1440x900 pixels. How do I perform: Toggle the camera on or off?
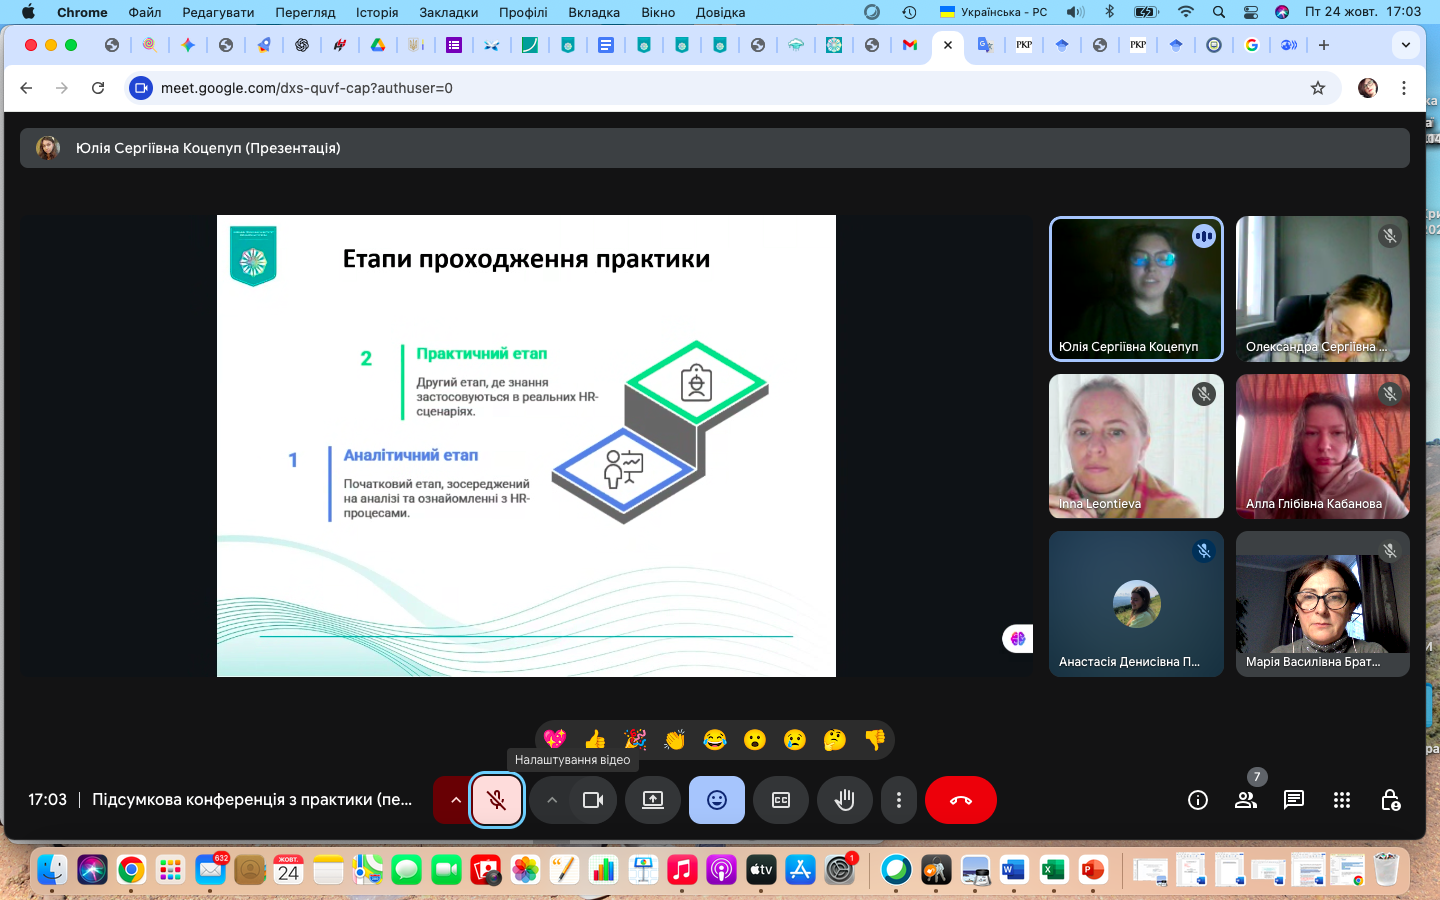tap(593, 800)
